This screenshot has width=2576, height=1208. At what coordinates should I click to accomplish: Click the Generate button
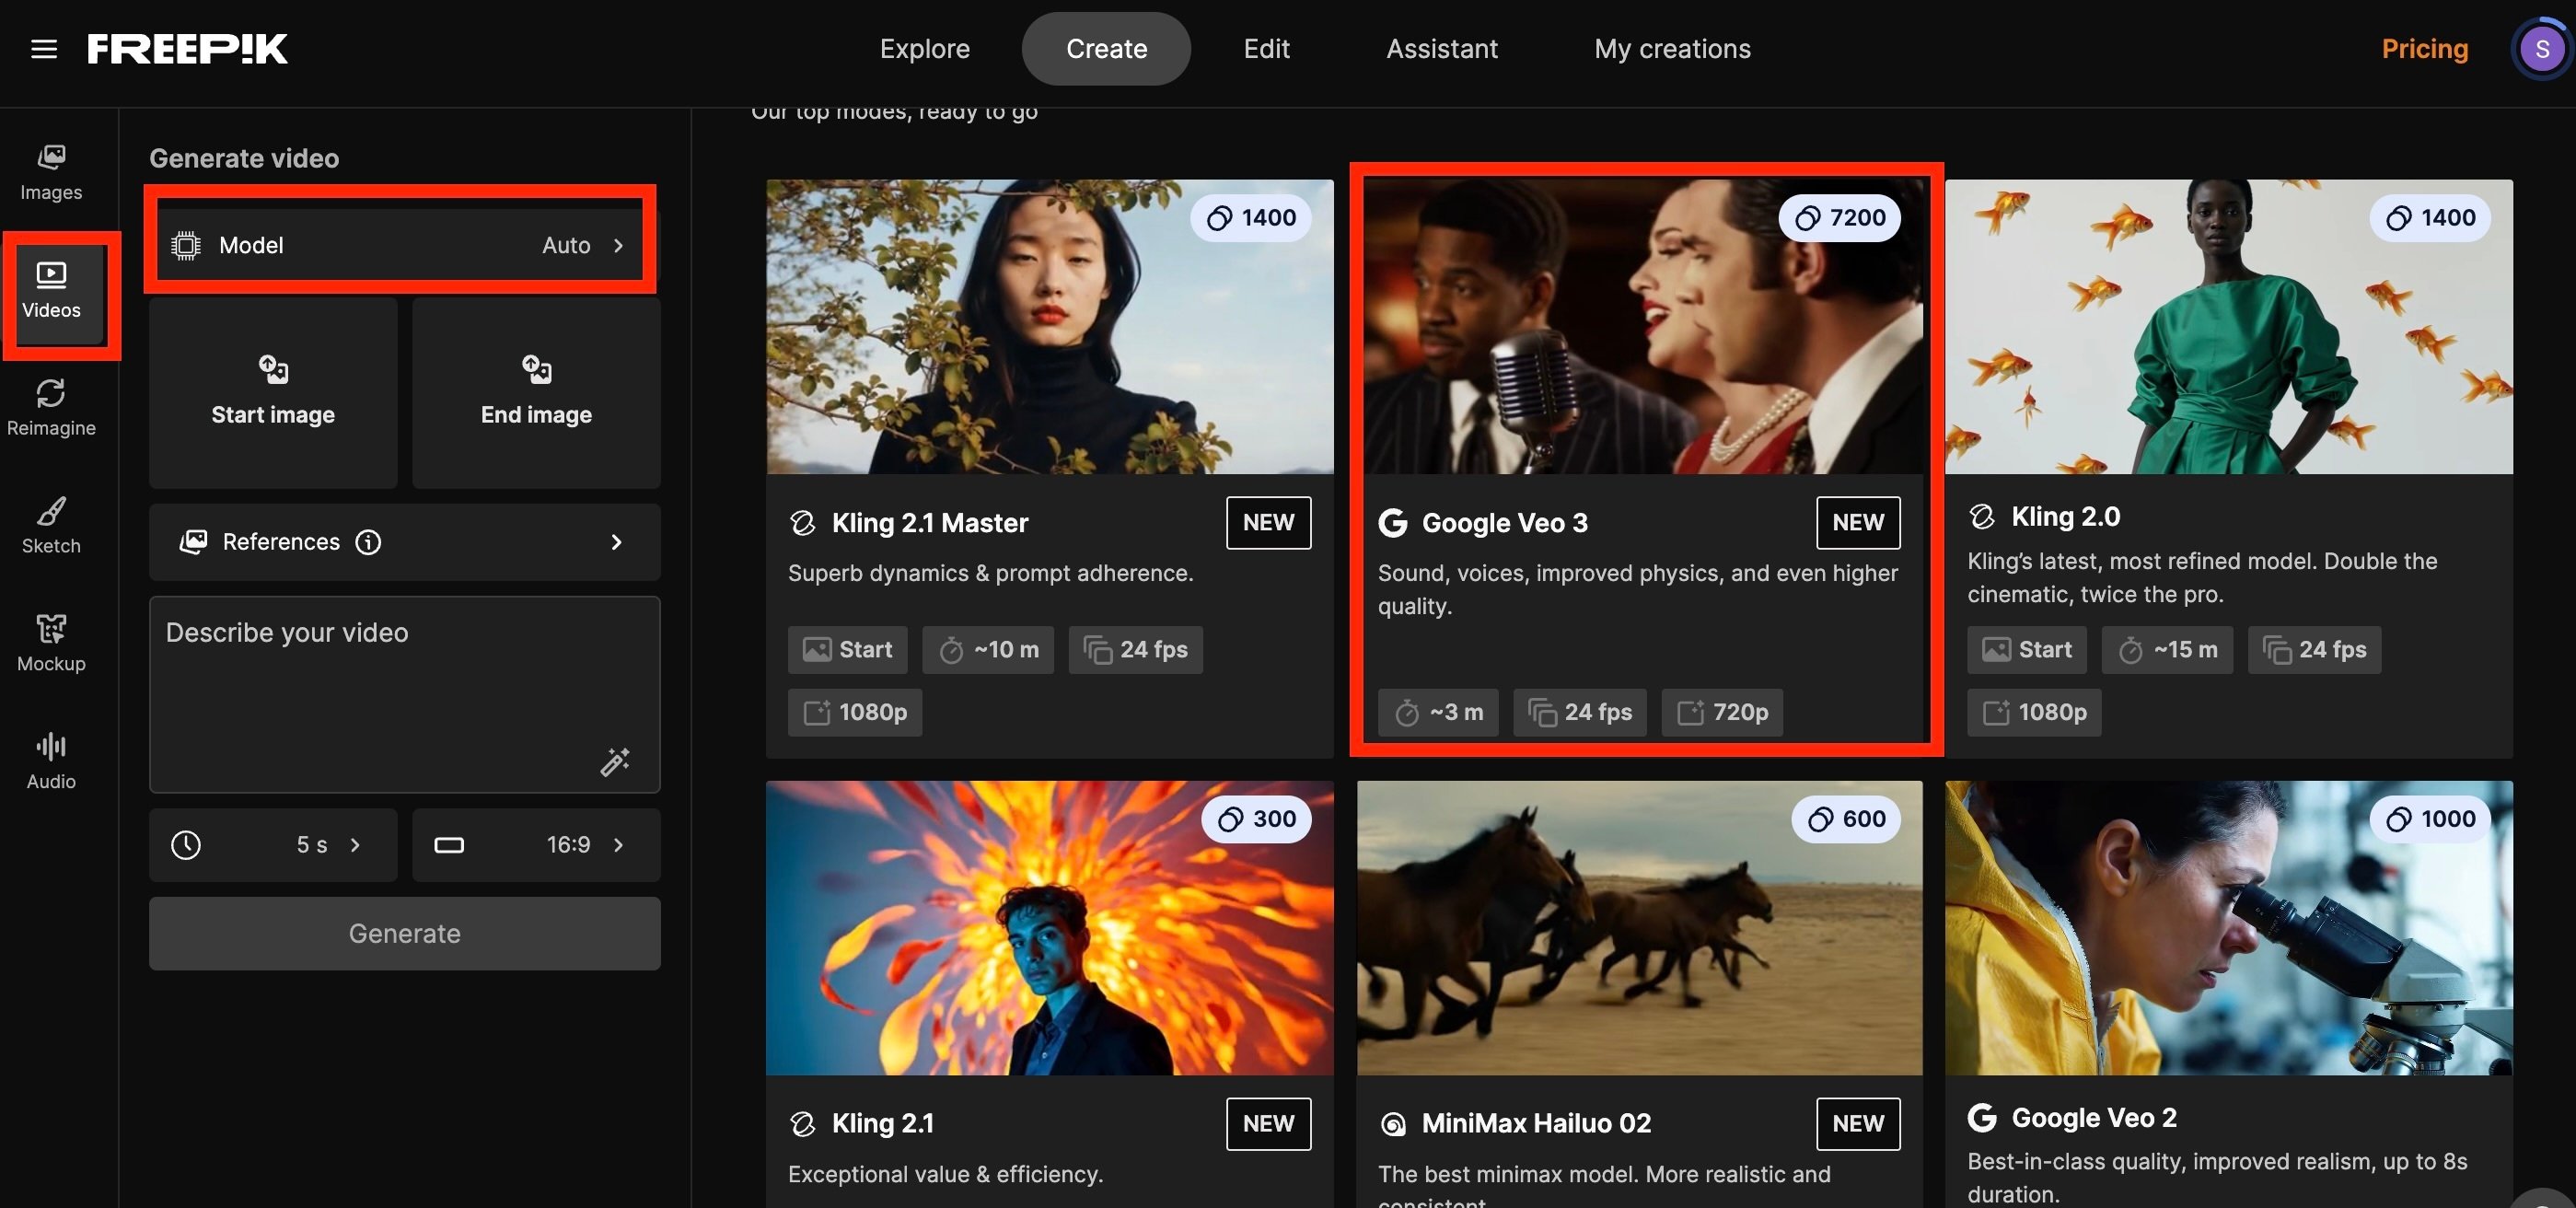(x=404, y=934)
